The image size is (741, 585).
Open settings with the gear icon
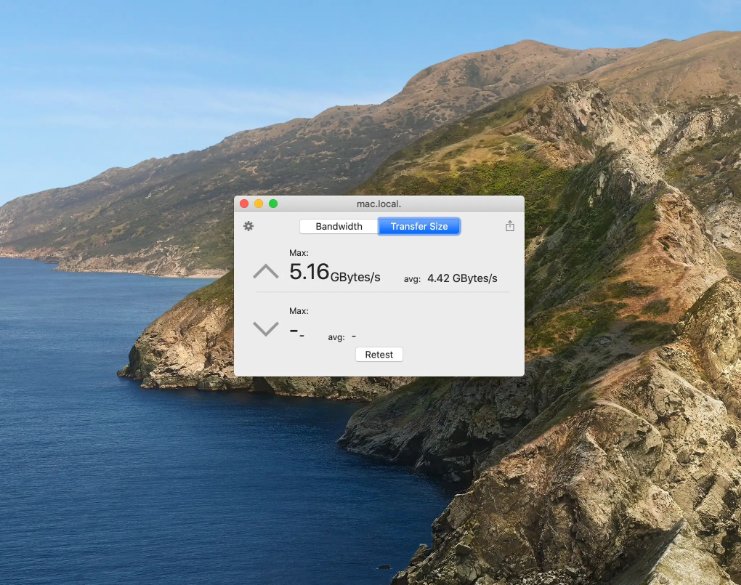click(x=249, y=226)
